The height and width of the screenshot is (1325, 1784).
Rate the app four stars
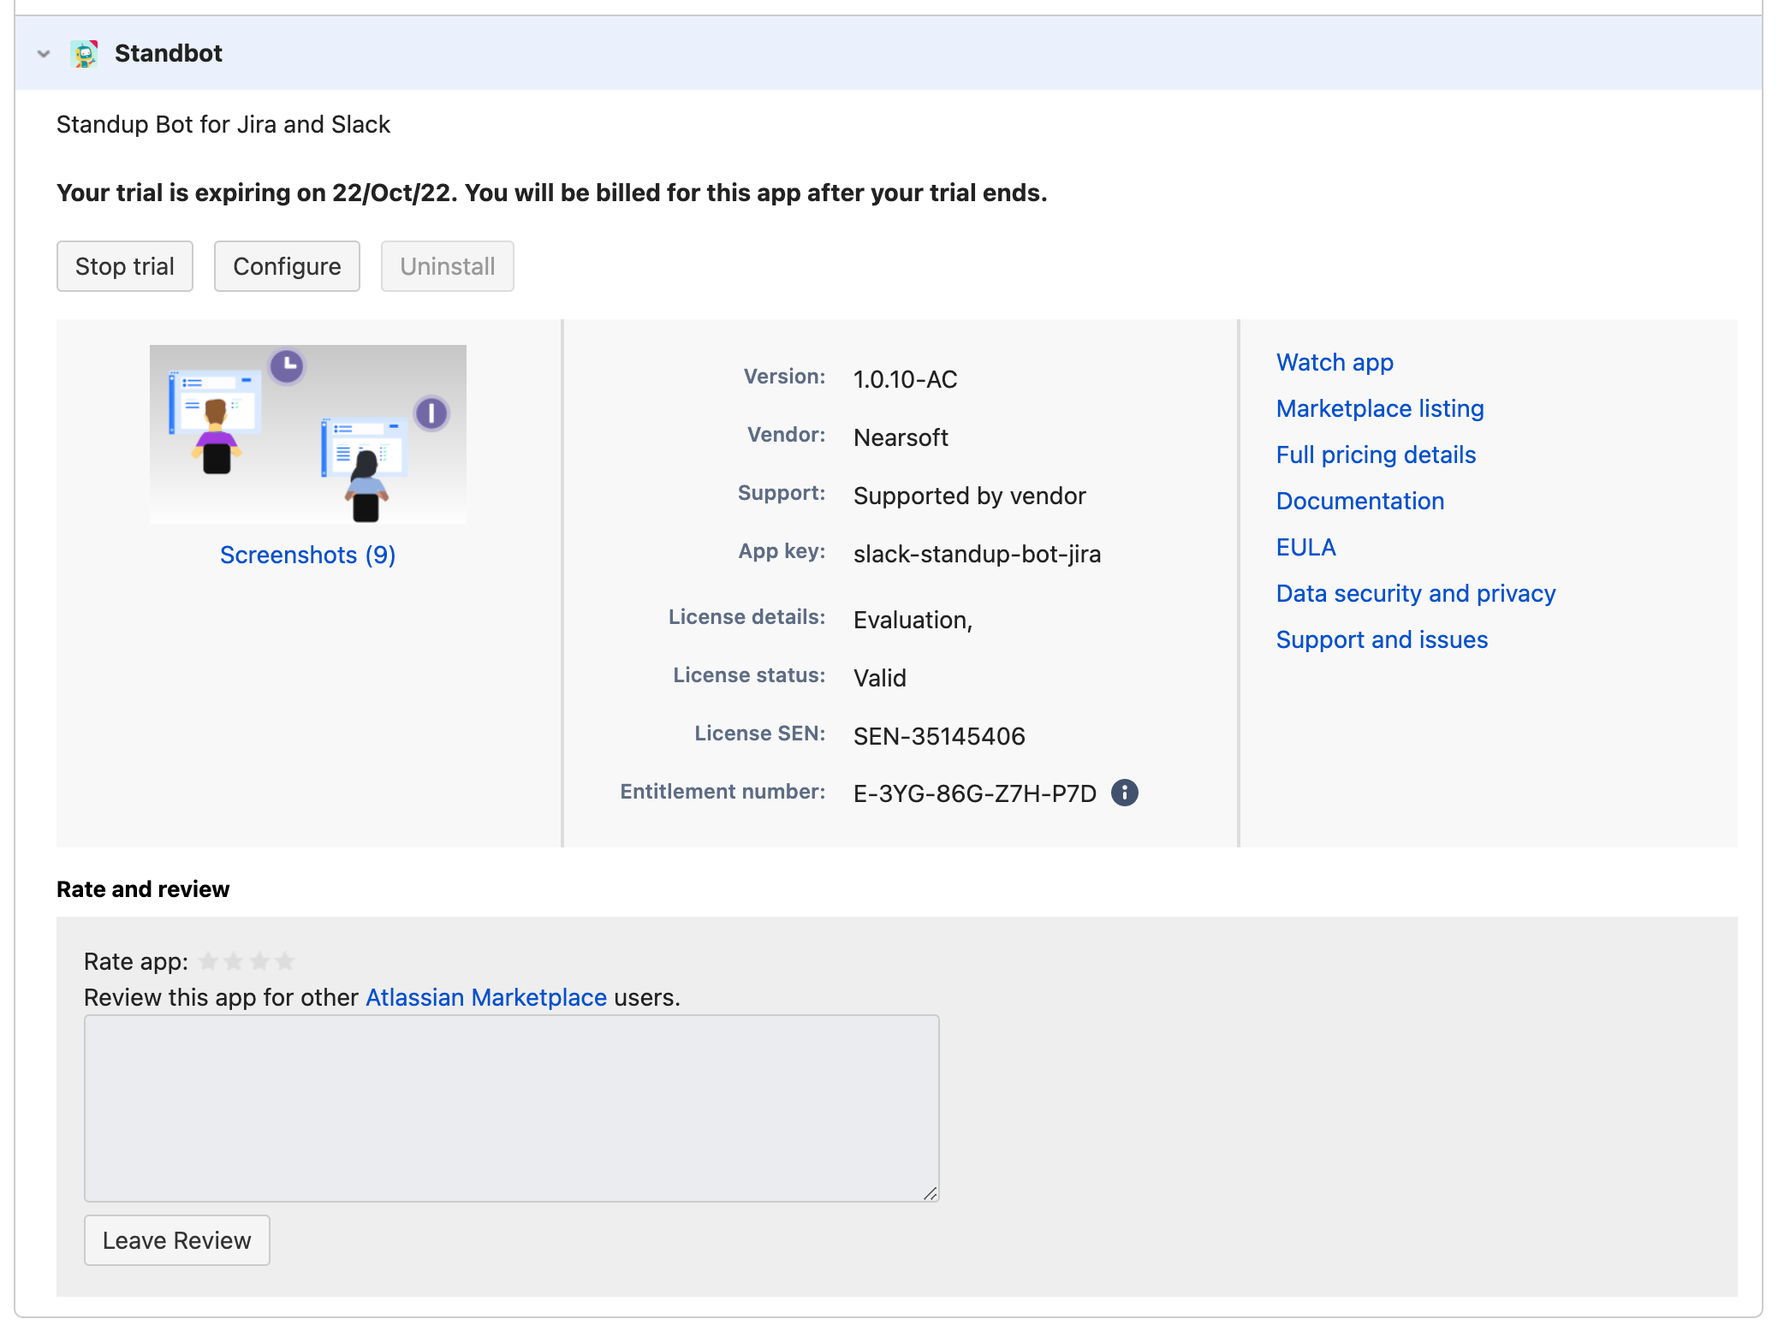coord(284,961)
